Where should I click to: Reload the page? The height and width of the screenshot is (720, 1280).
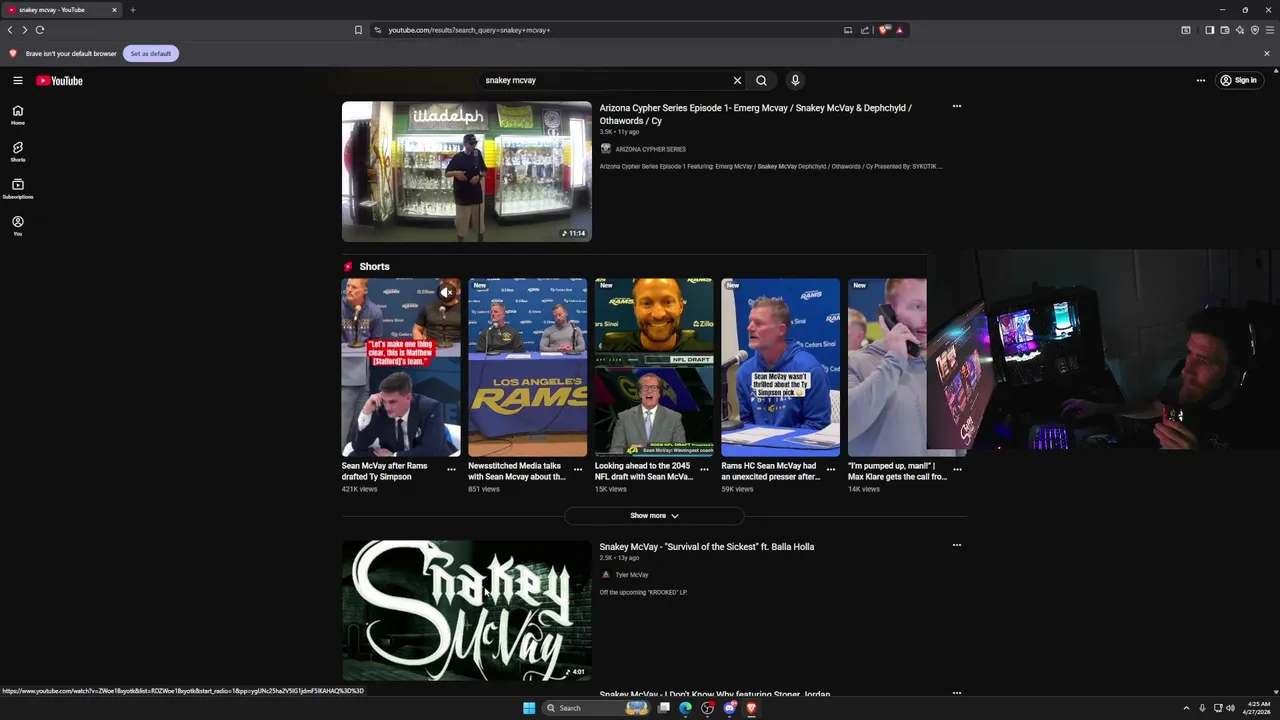click(40, 30)
